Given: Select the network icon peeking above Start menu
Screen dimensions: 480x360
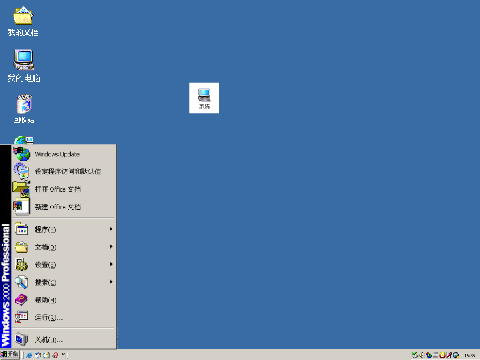Looking at the screenshot, I should click(24, 140).
